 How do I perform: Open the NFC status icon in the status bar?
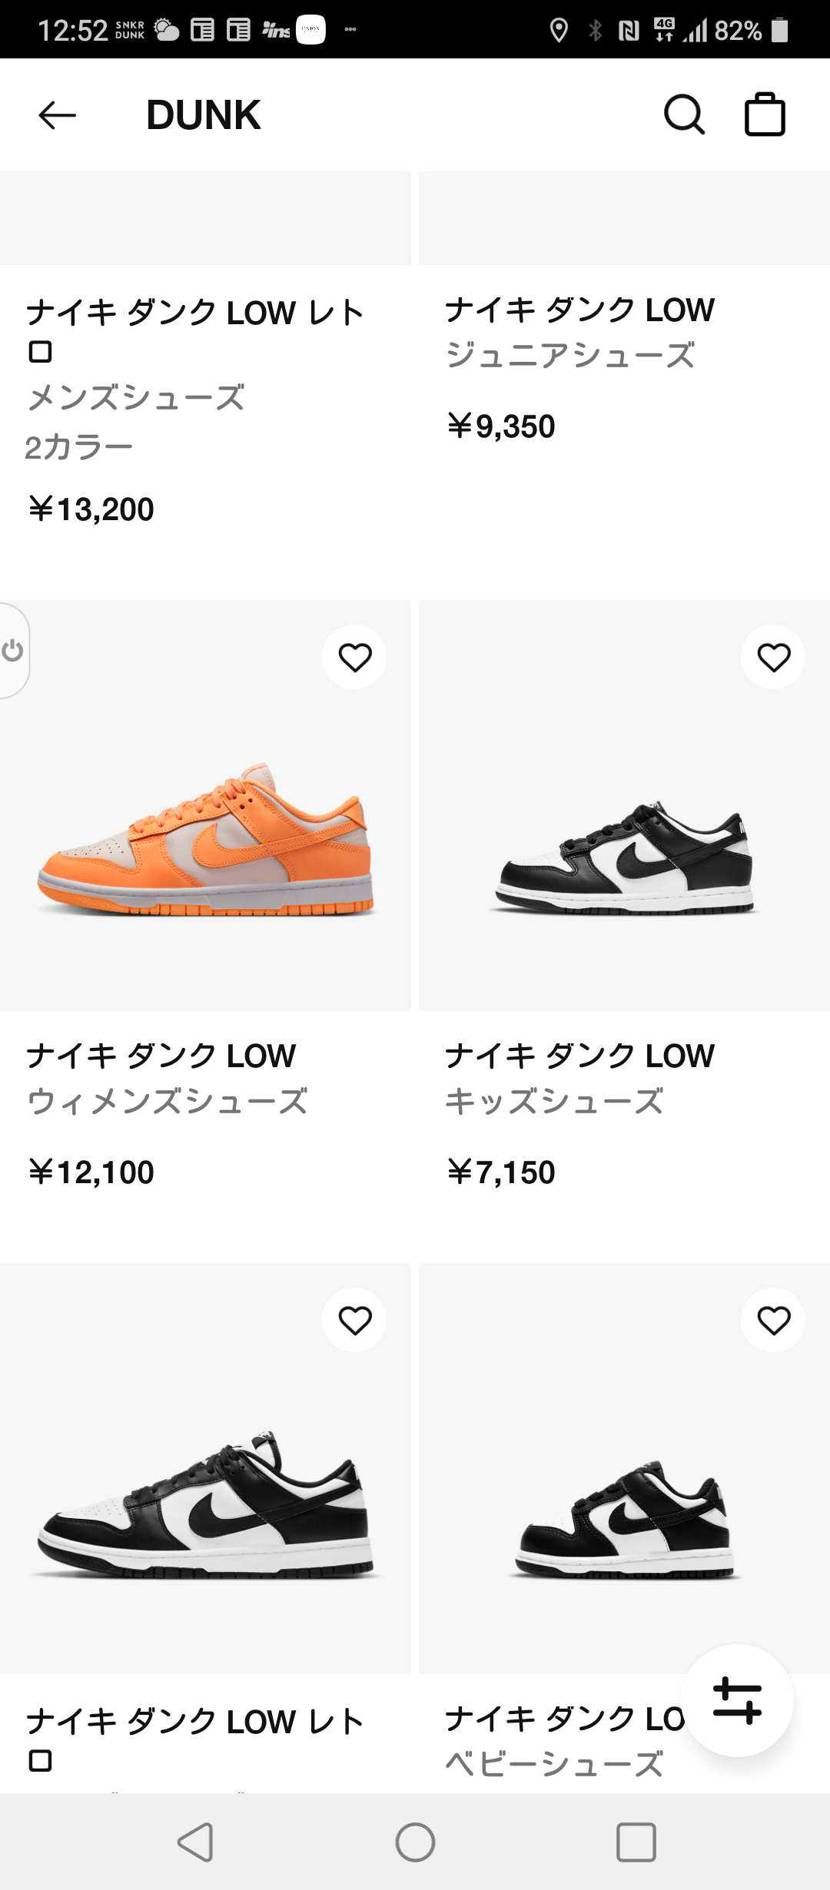click(629, 29)
